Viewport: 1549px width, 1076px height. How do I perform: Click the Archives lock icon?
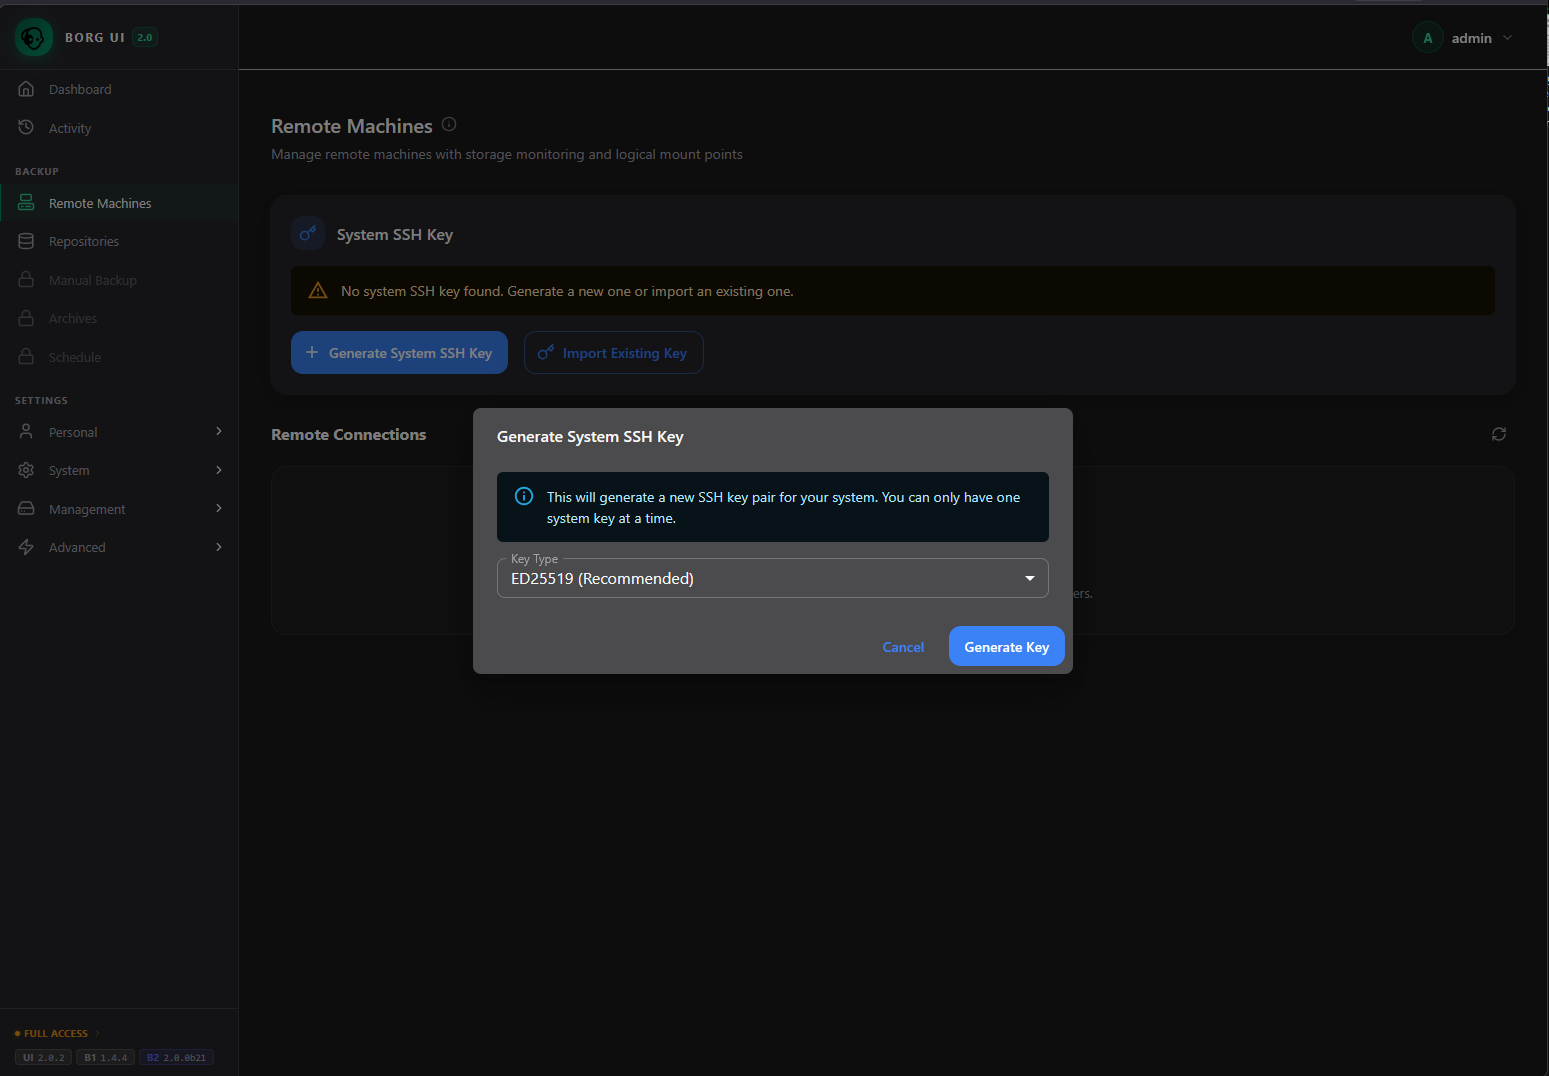[26, 318]
